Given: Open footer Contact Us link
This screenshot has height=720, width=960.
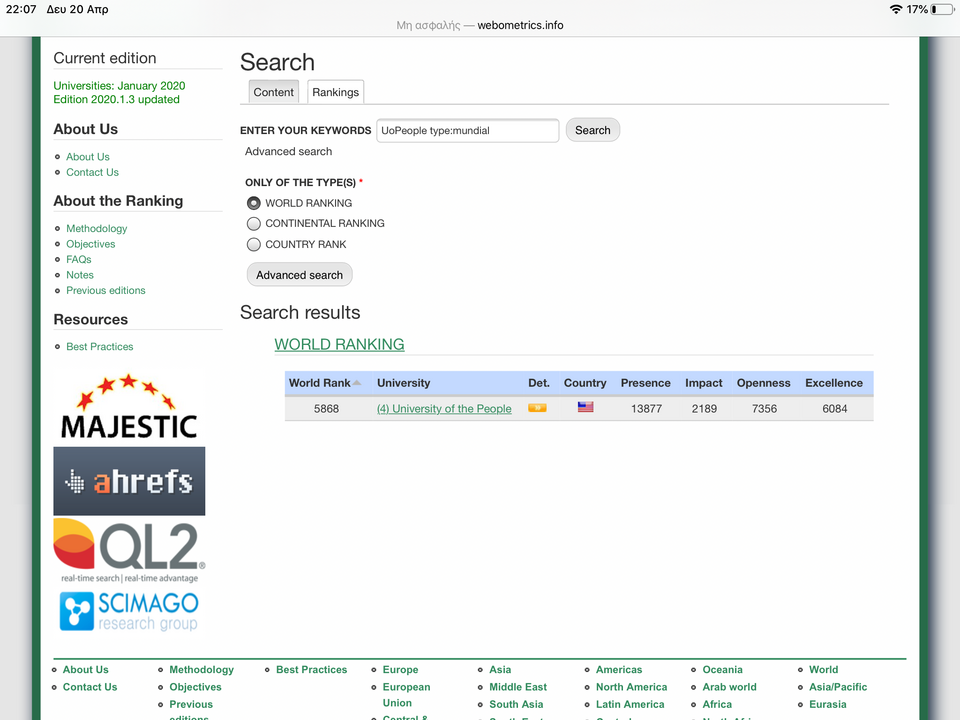Looking at the screenshot, I should [90, 687].
